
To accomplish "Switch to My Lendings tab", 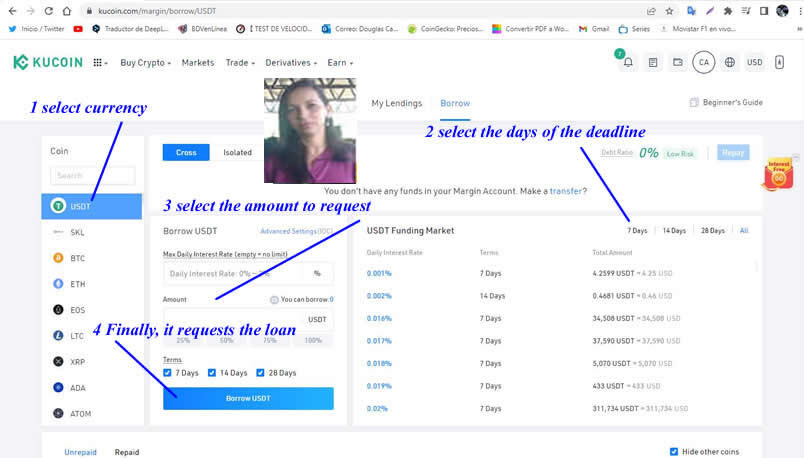I will pos(397,103).
